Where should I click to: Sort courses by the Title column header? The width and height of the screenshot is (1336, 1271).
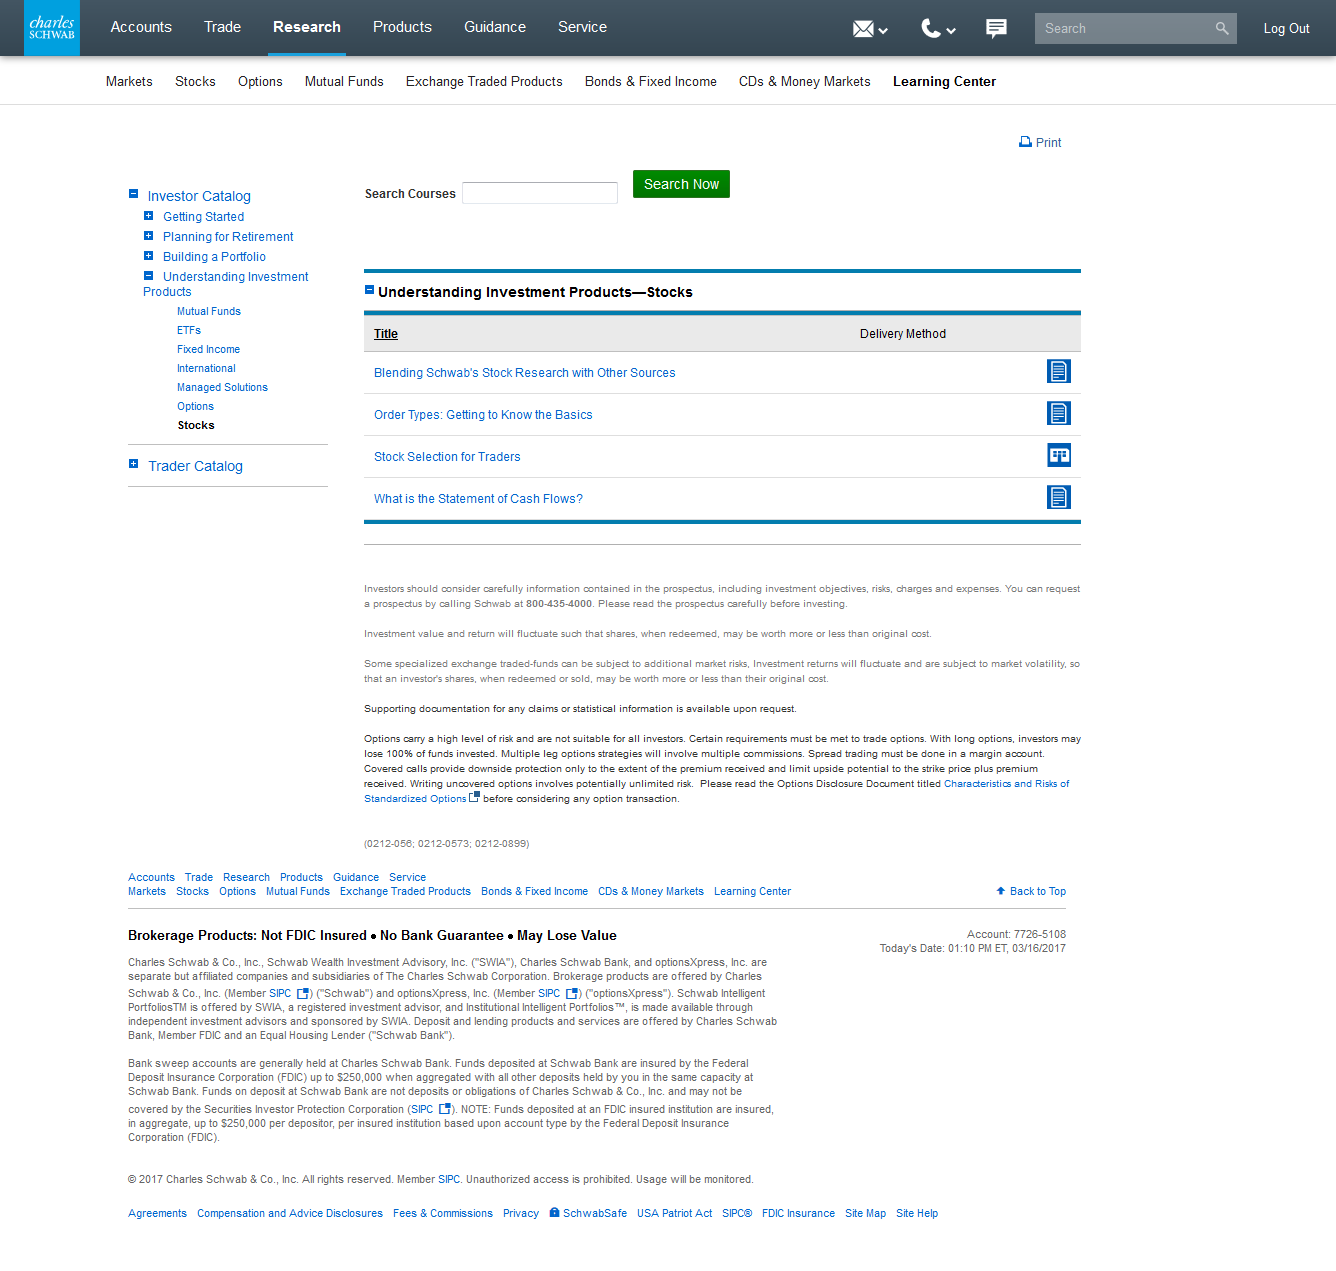click(x=386, y=334)
